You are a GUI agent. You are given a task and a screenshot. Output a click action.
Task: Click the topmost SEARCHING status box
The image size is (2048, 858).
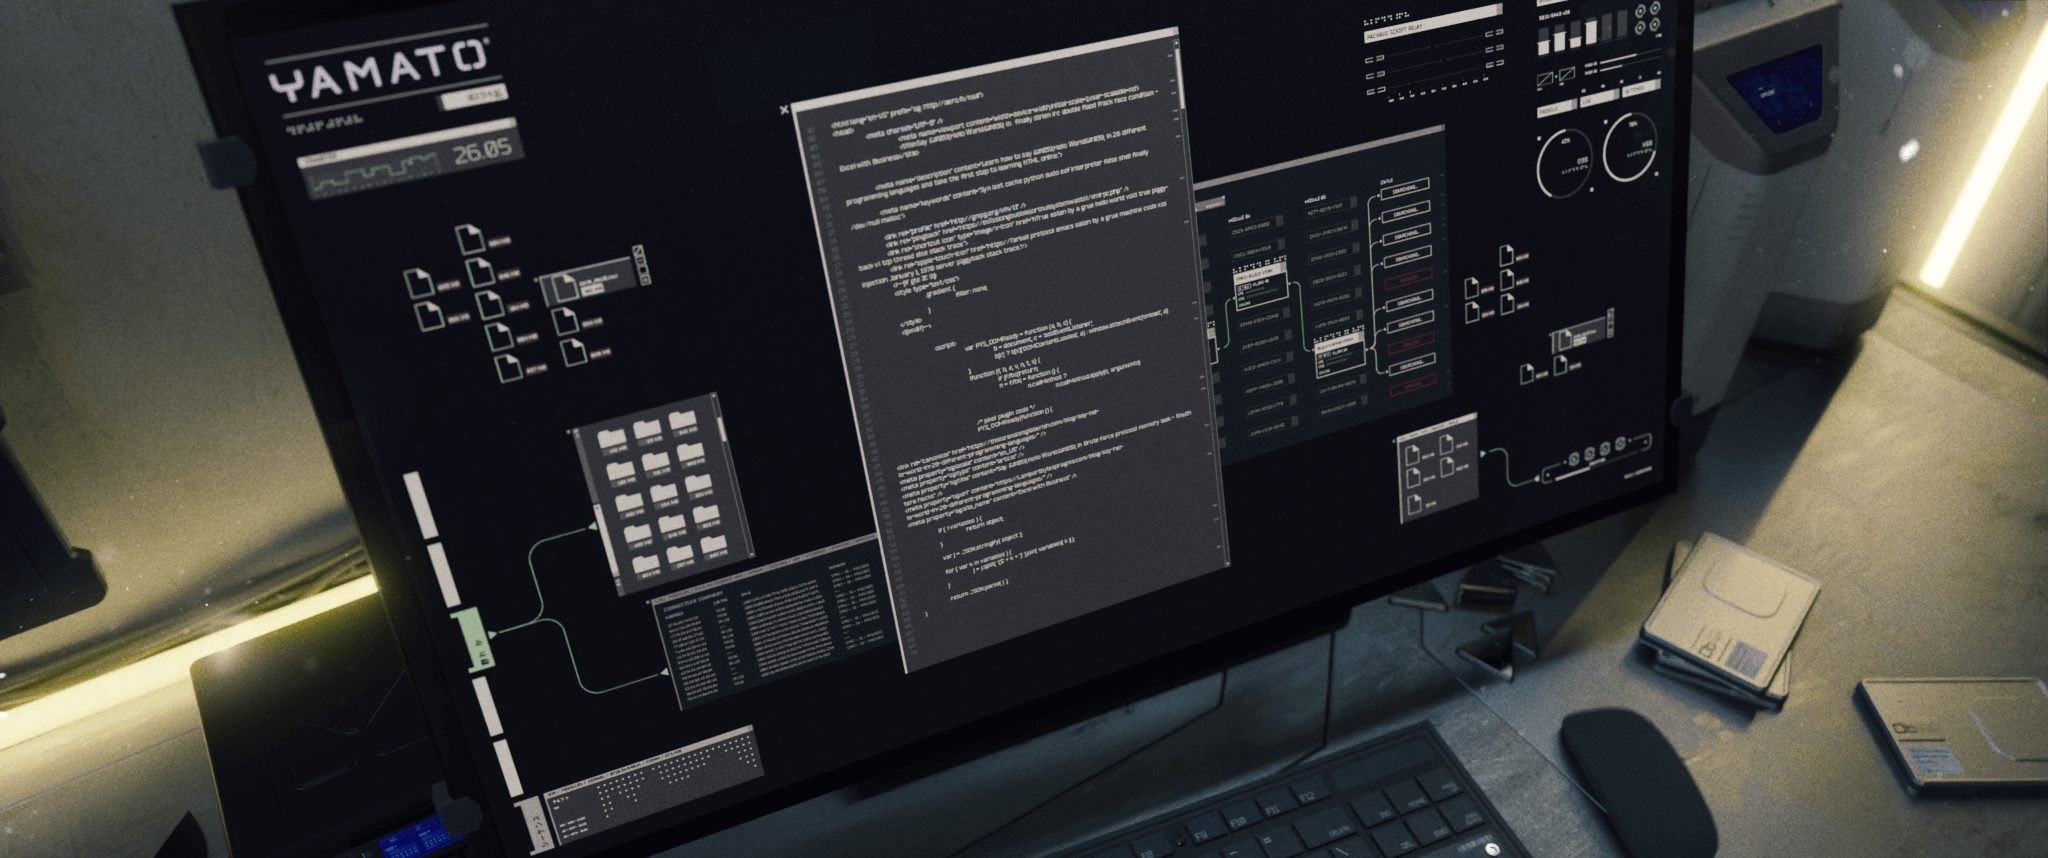[1403, 188]
